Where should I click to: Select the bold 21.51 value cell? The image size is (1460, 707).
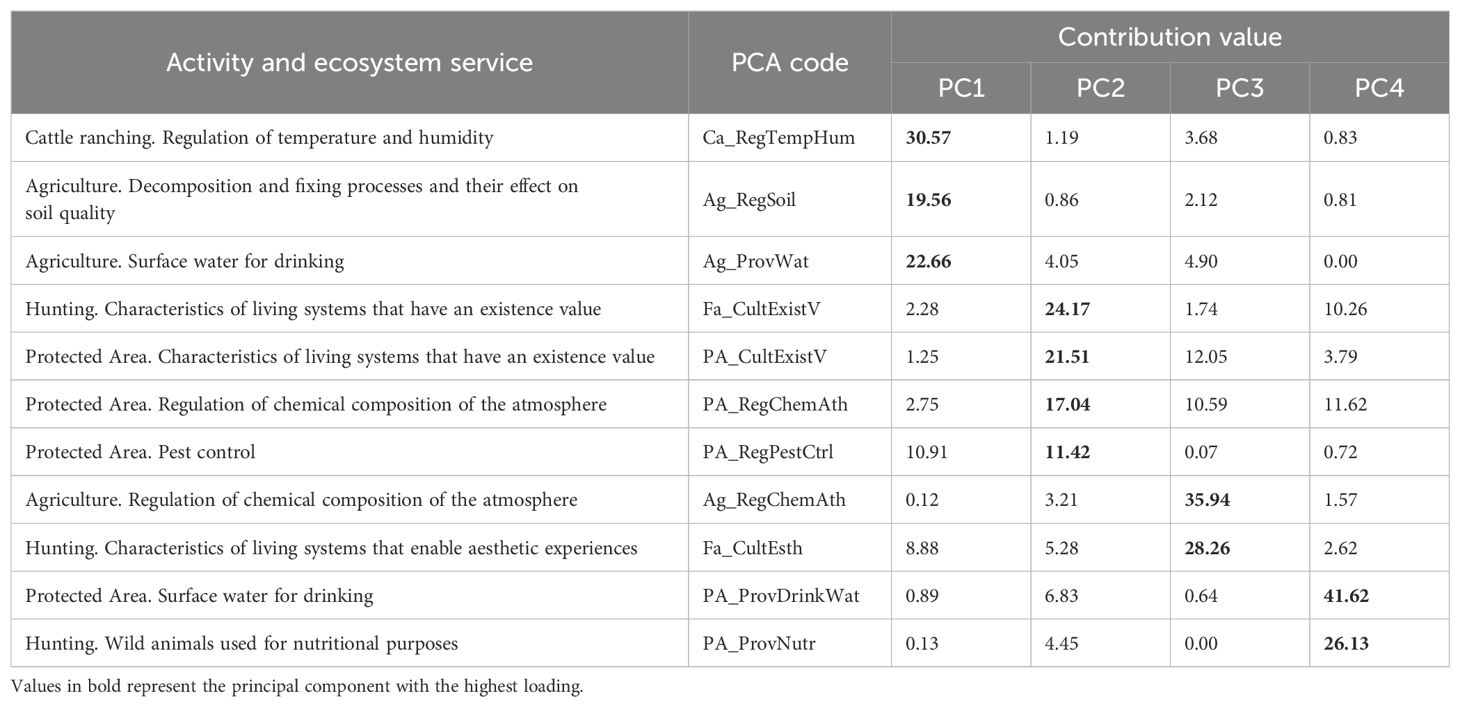tap(1069, 357)
